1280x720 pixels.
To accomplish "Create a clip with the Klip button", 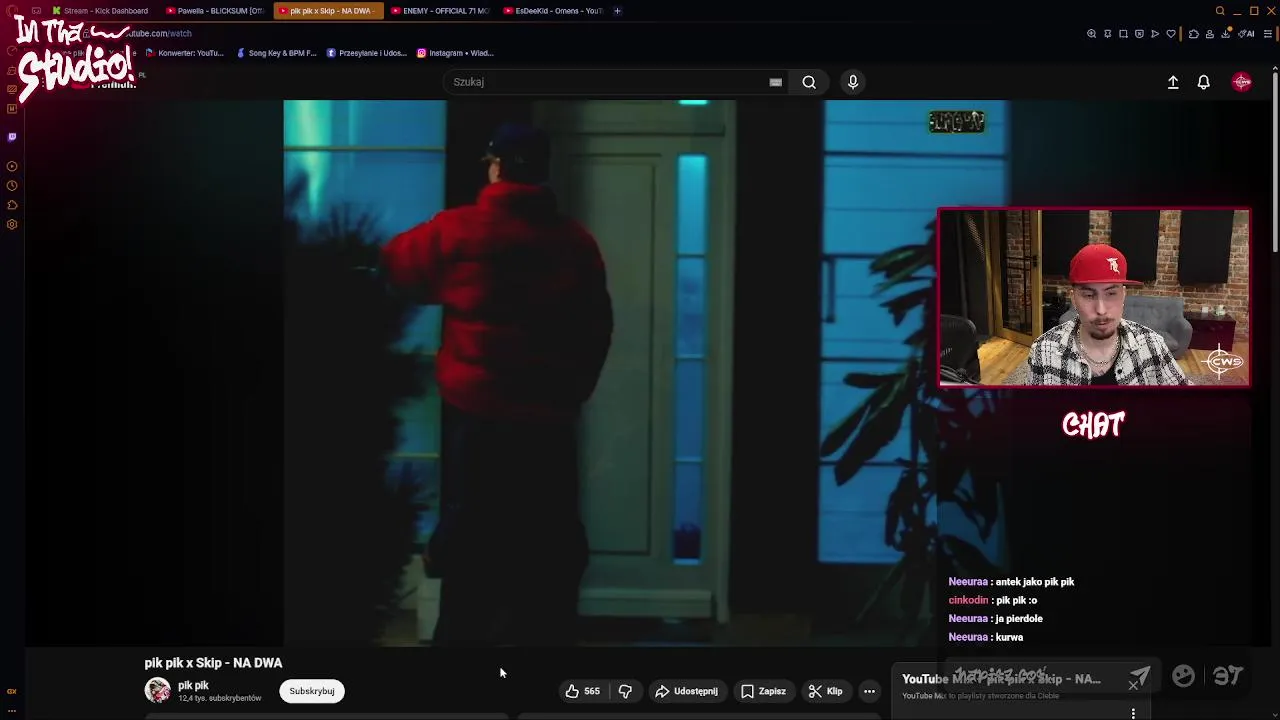I will (826, 691).
